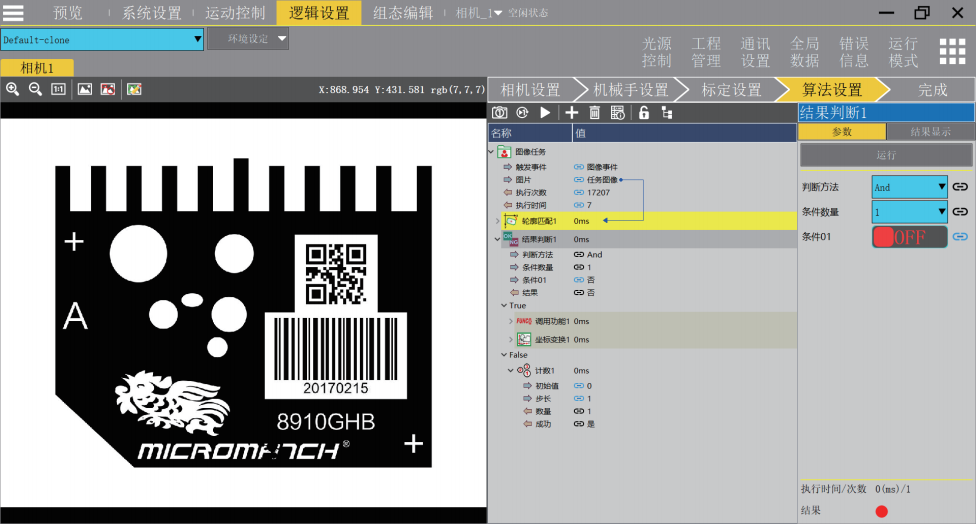Reset image view with 1:1 icon
This screenshot has width=976, height=524.
[58, 89]
